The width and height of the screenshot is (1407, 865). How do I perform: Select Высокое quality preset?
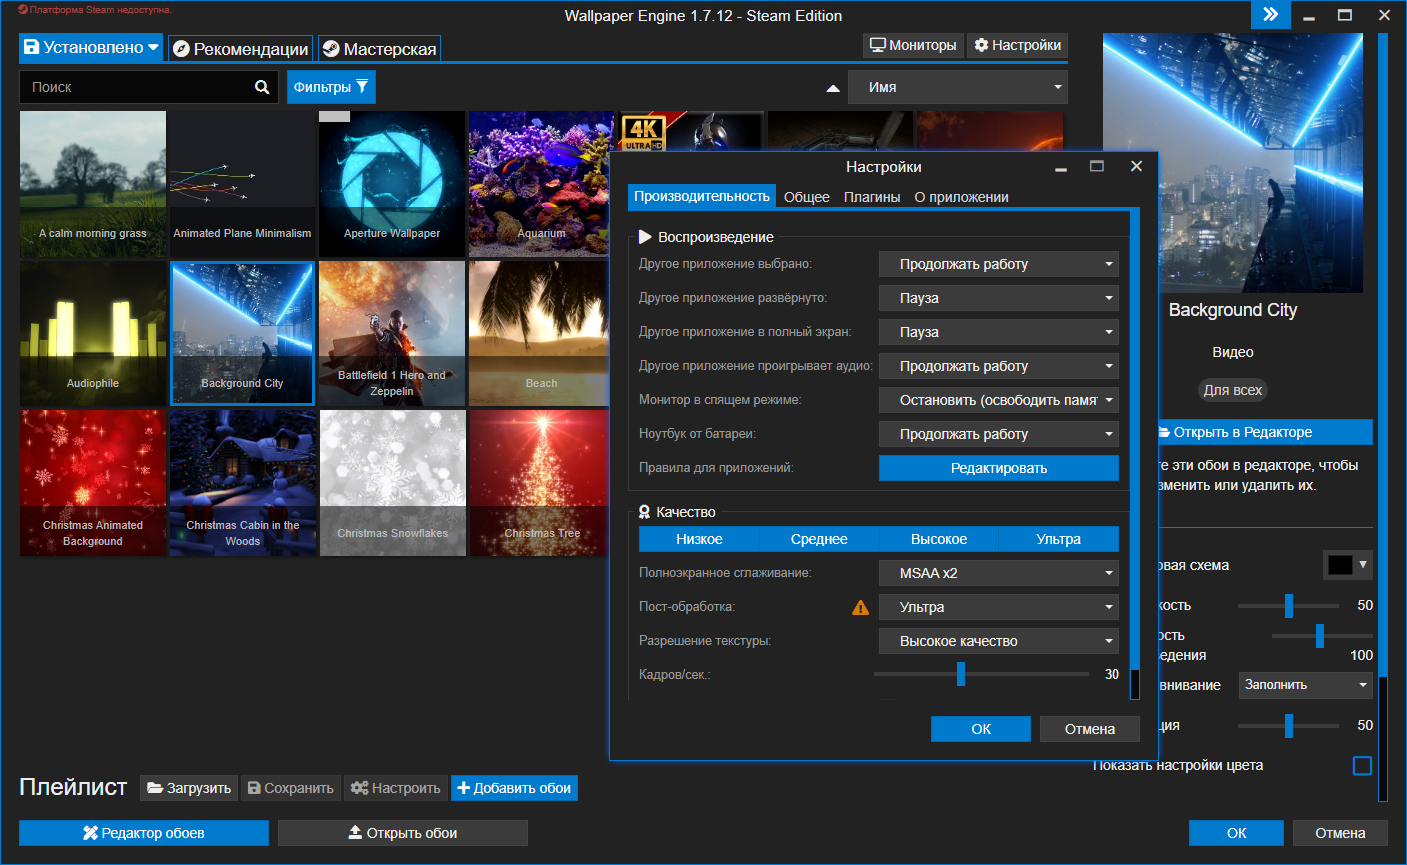tap(939, 539)
